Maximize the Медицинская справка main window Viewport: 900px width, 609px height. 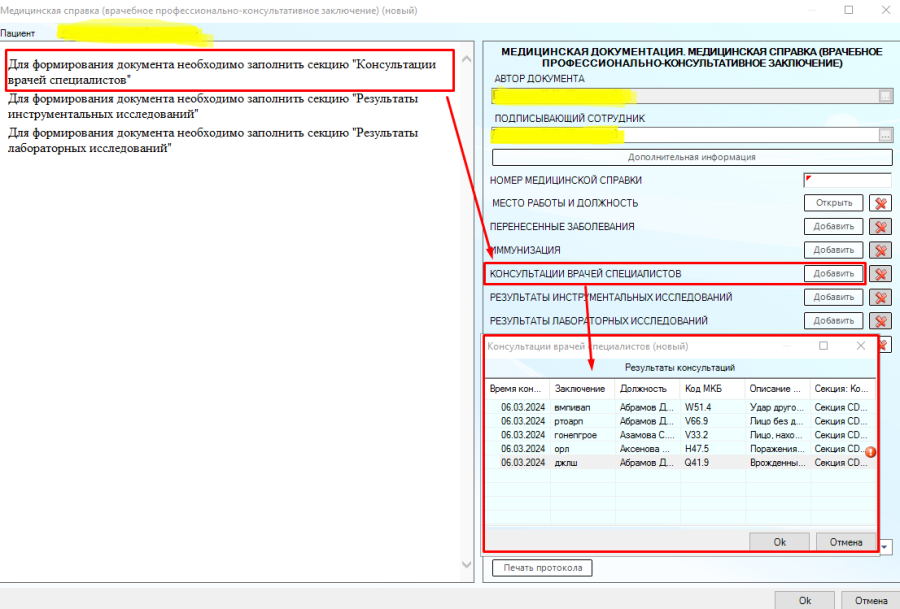tap(849, 10)
